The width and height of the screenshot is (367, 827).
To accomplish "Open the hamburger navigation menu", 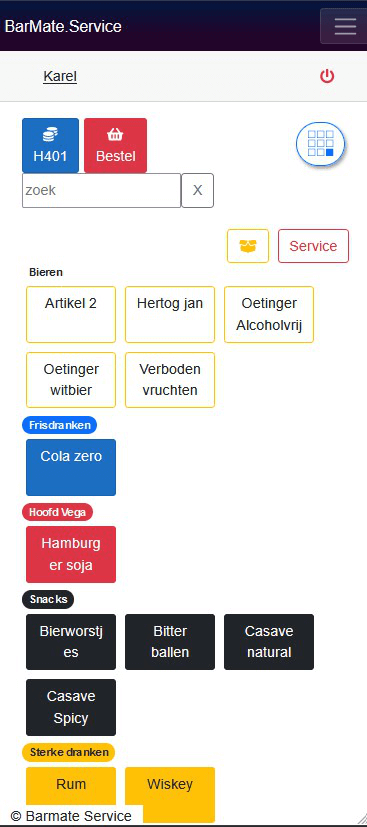I will coord(345,26).
